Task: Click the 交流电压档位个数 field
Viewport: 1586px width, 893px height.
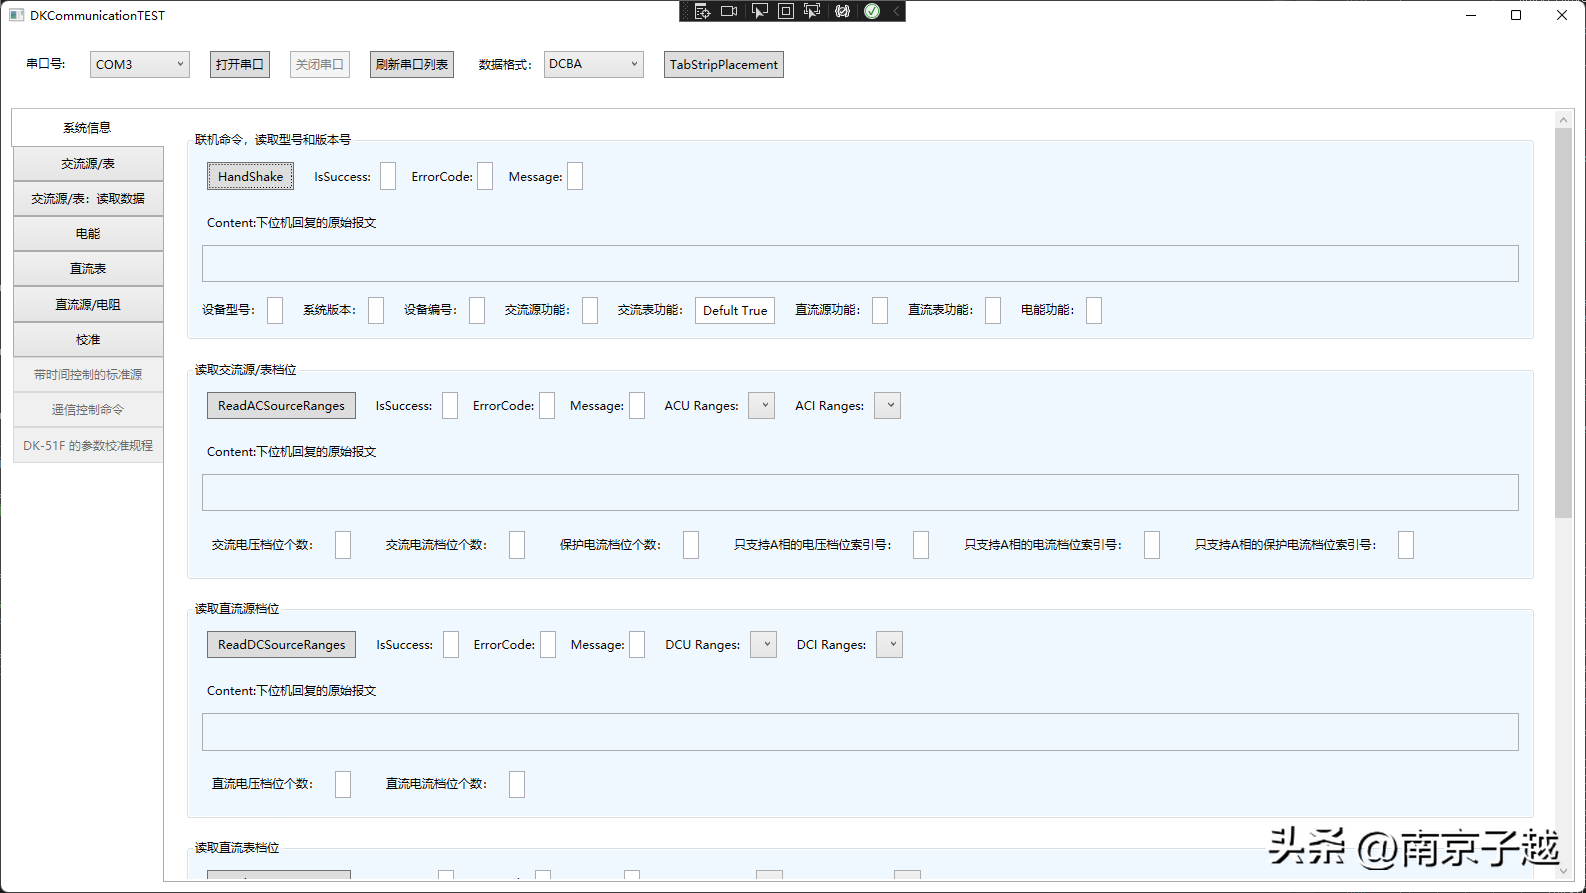Action: (343, 545)
